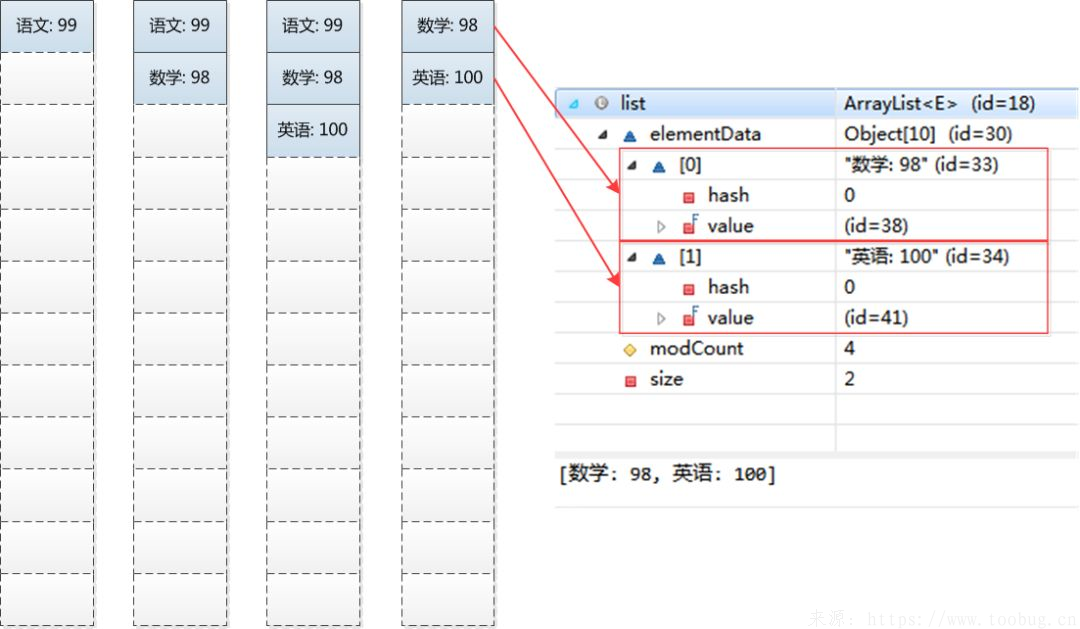1080x629 pixels.
Task: Click the field icon beside value (id=41)
Action: click(689, 317)
